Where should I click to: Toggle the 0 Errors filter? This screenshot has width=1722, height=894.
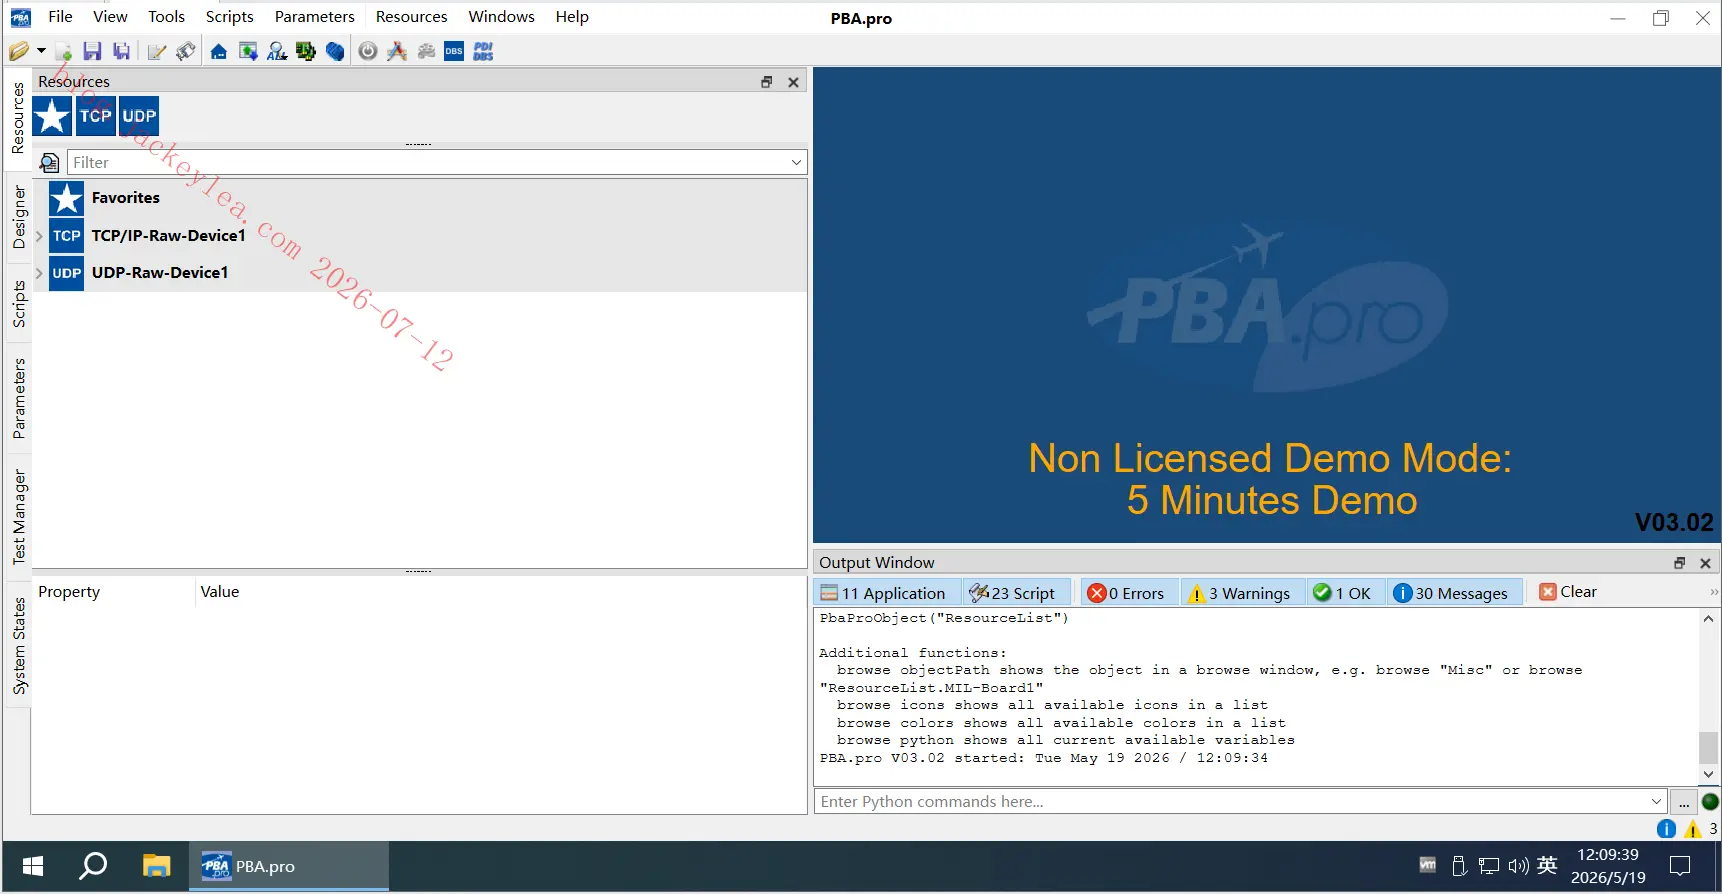(1126, 593)
